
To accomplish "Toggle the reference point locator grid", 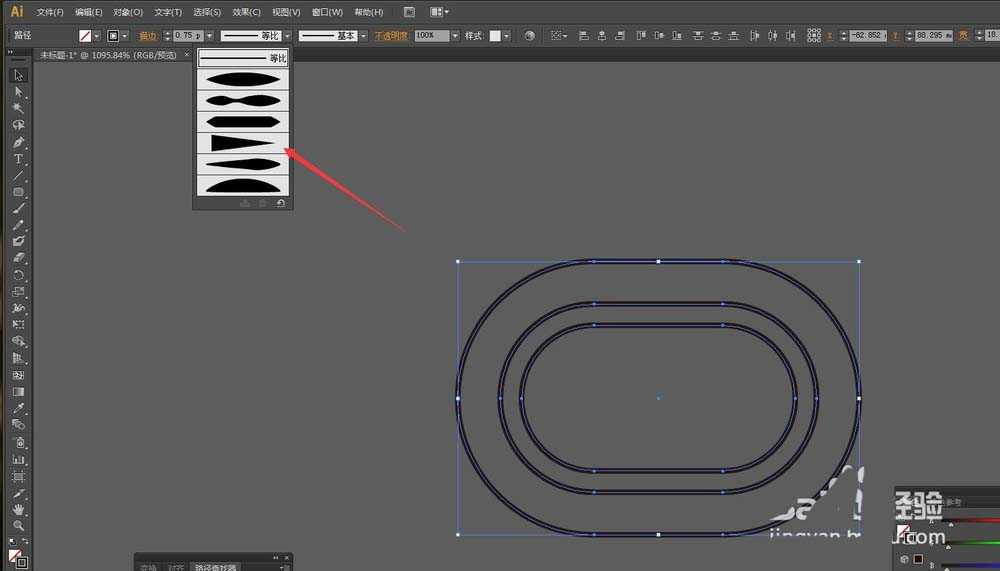I will 814,35.
